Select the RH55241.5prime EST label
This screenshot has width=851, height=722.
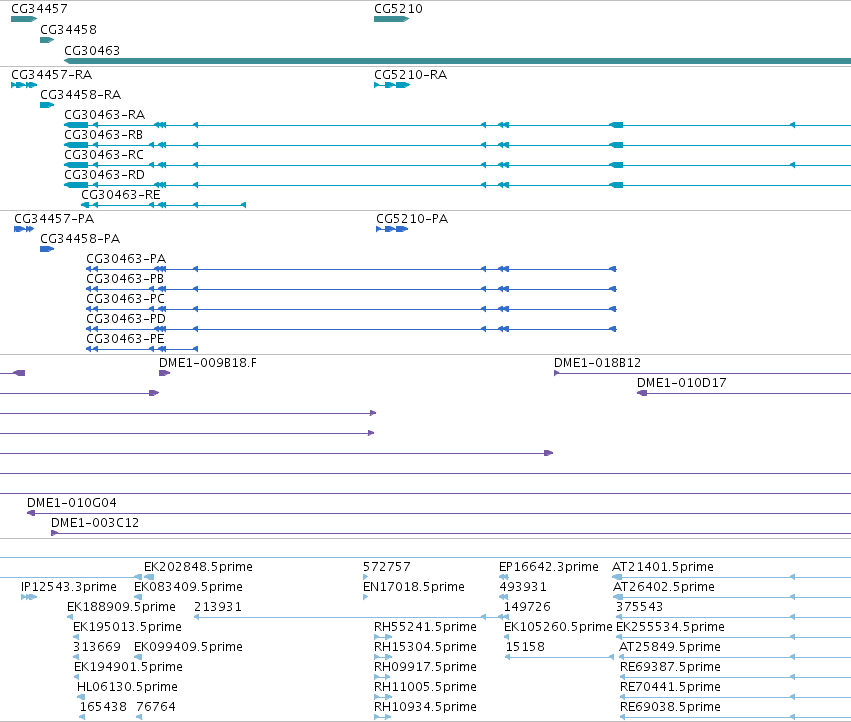[426, 627]
